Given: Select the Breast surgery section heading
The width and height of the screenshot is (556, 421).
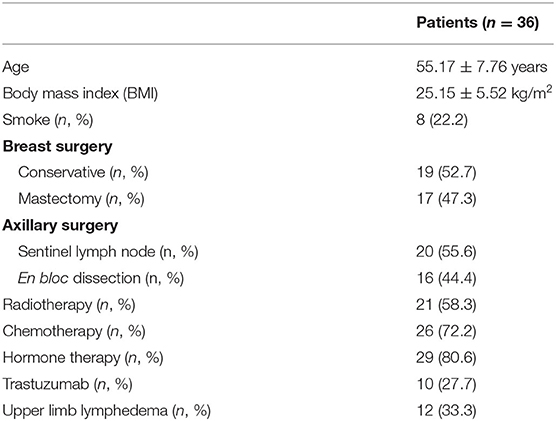Looking at the screenshot, I should coord(57,146).
